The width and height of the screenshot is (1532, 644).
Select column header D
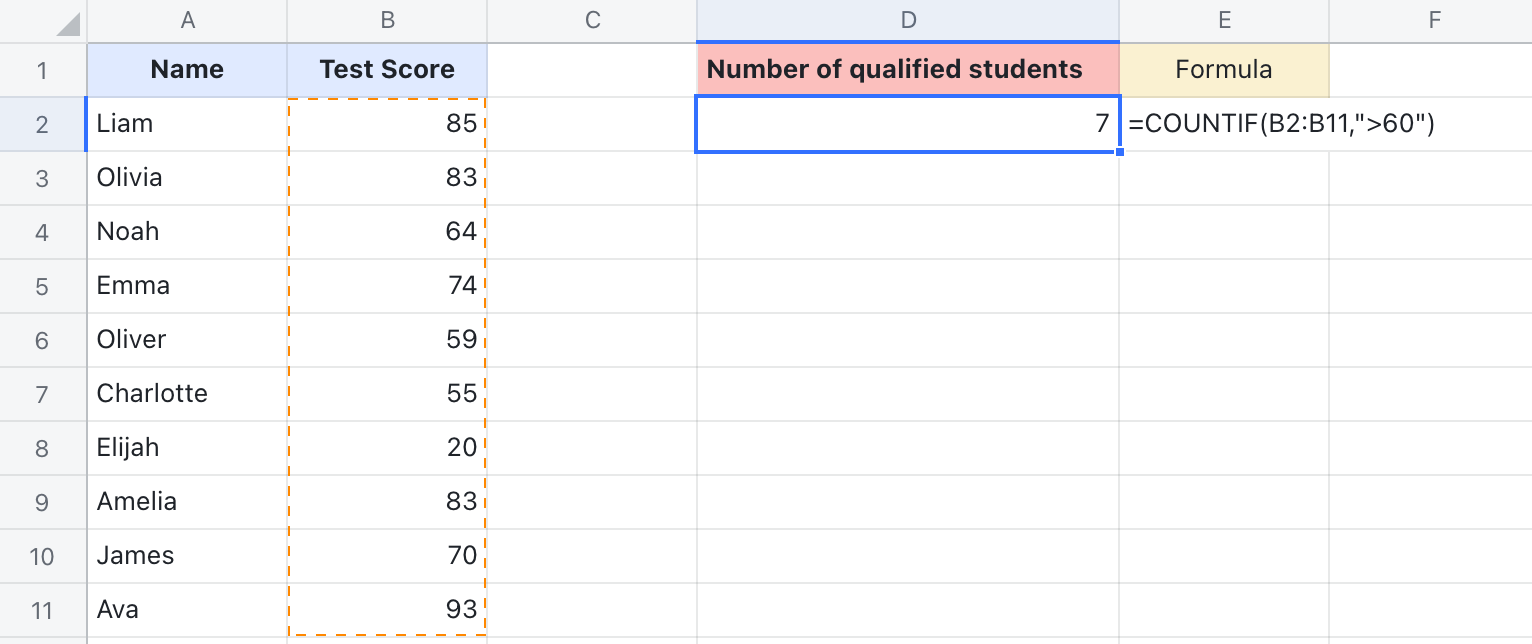(x=908, y=20)
